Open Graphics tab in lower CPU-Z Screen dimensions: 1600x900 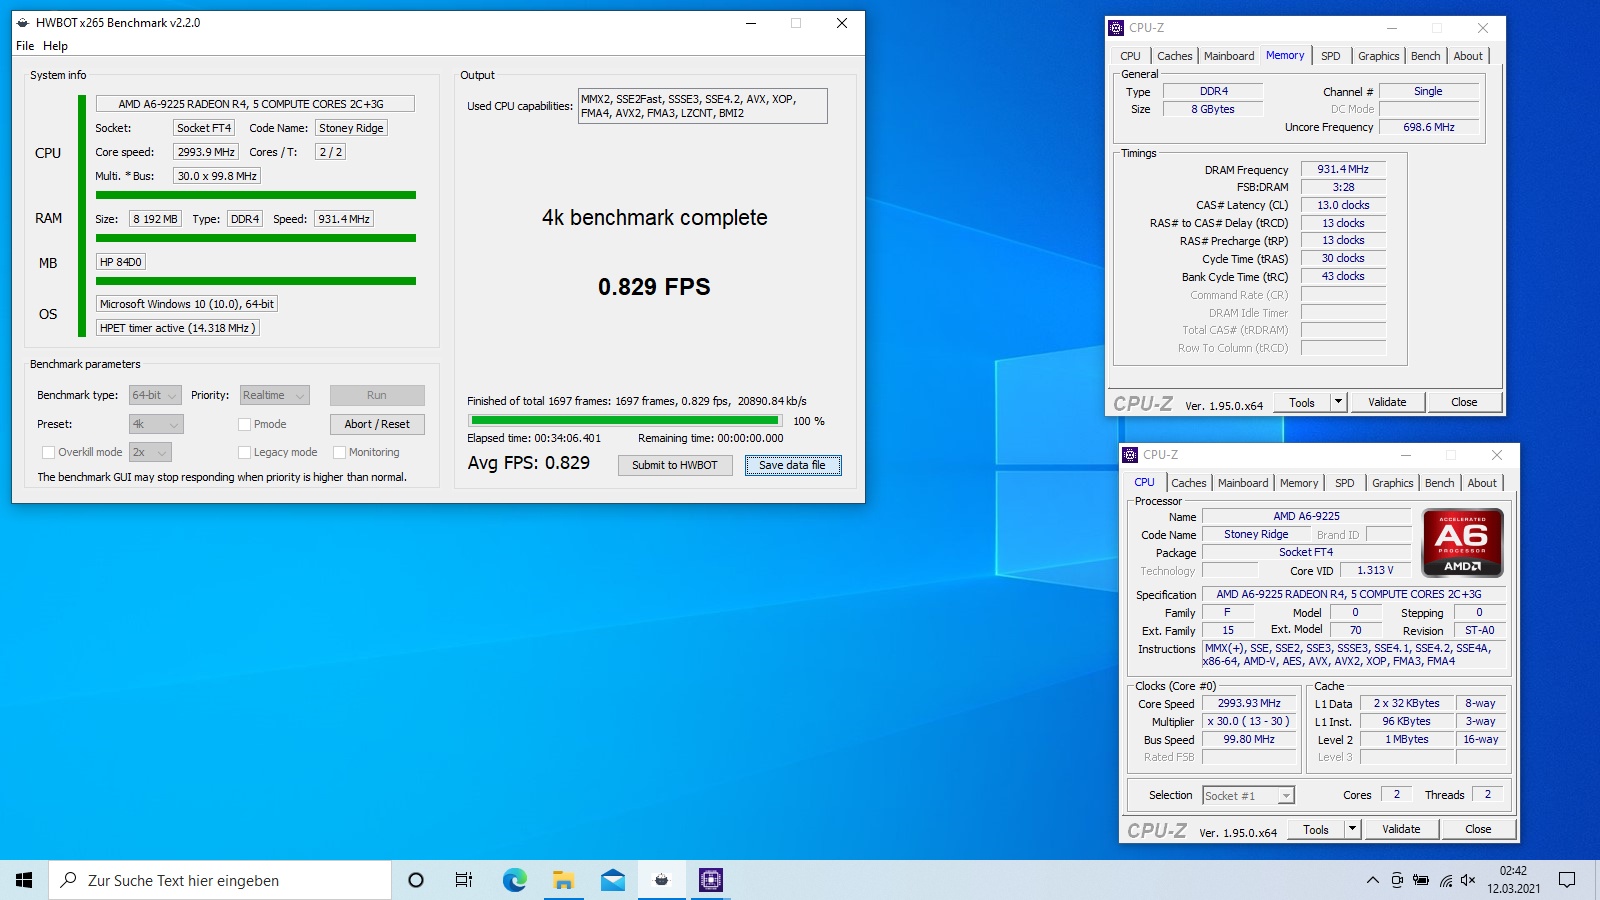pyautogui.click(x=1392, y=483)
